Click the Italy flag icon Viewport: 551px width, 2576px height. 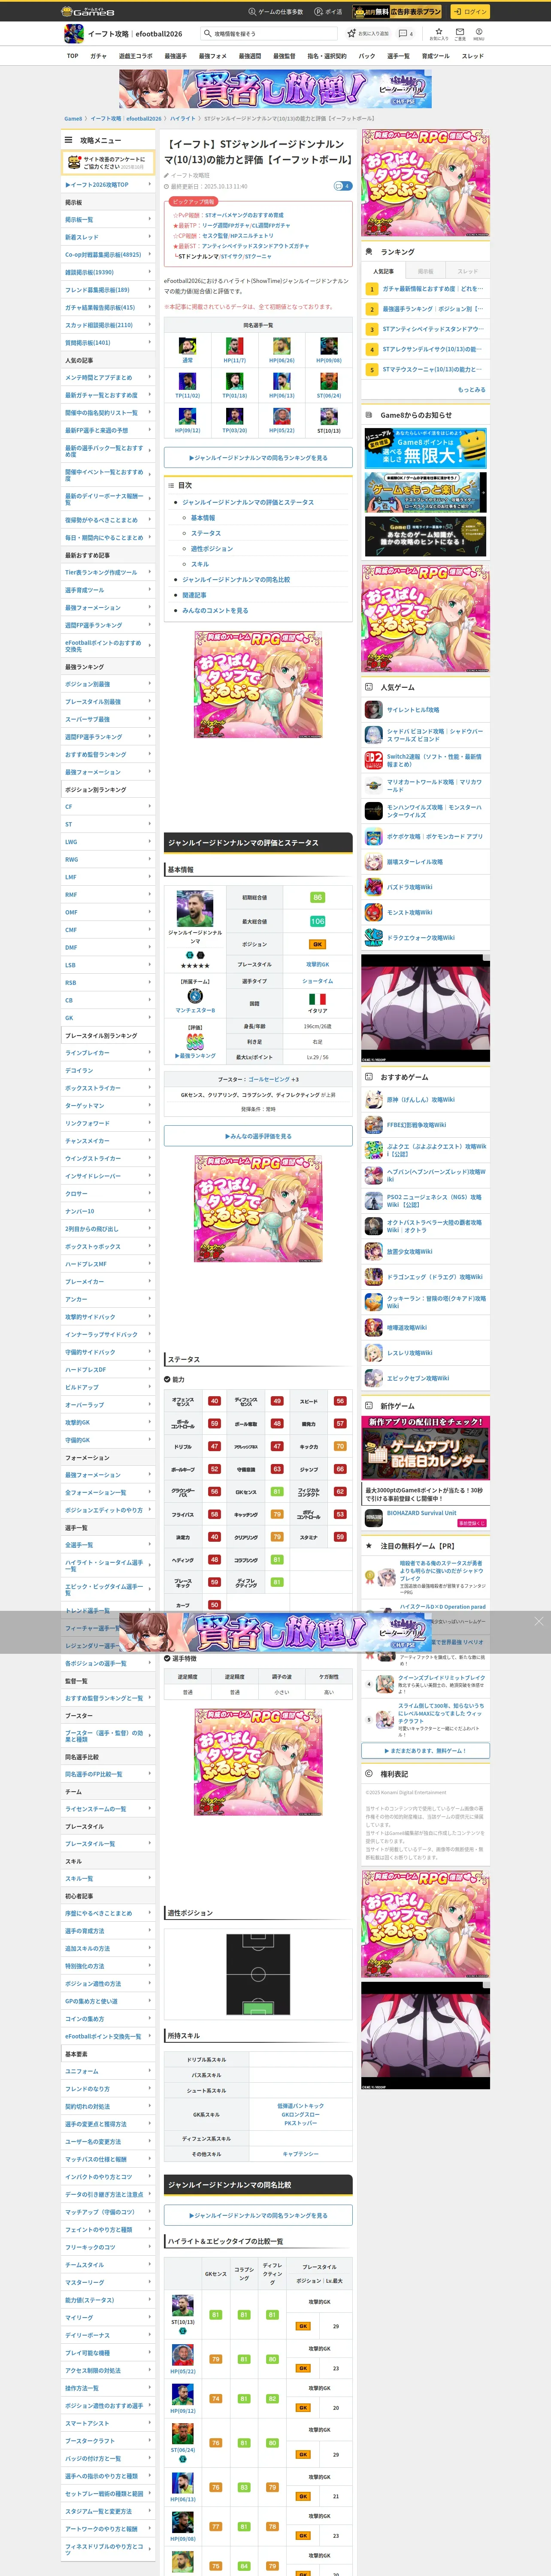point(317,999)
